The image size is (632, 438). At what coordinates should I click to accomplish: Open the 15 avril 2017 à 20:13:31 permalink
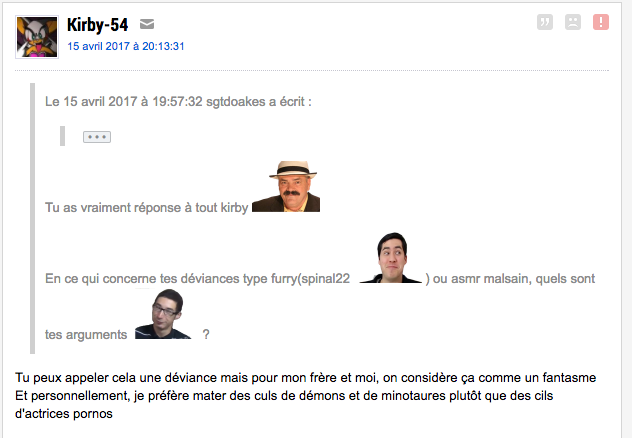(126, 46)
